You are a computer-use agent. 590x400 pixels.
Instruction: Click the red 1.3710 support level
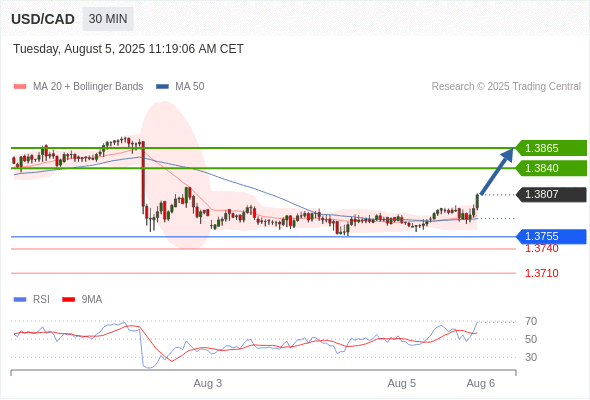click(x=541, y=273)
